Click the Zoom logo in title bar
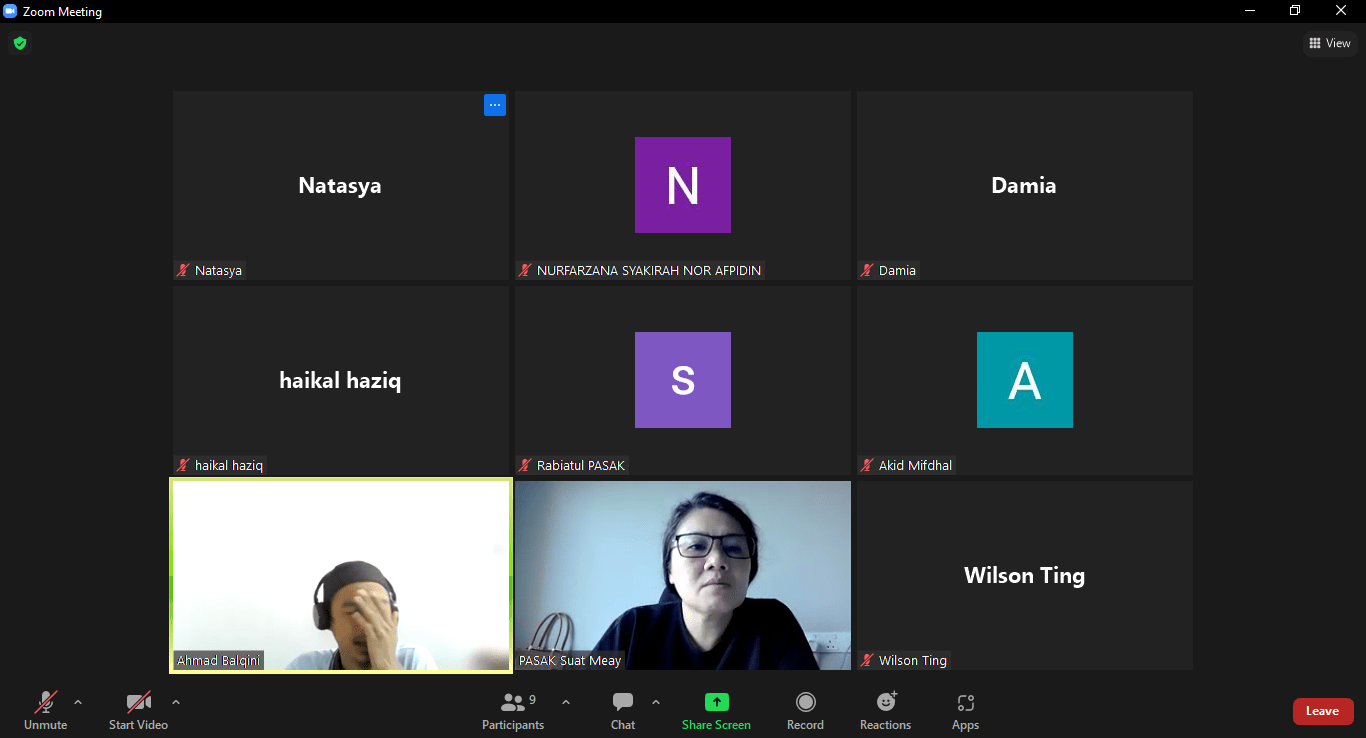 point(11,12)
